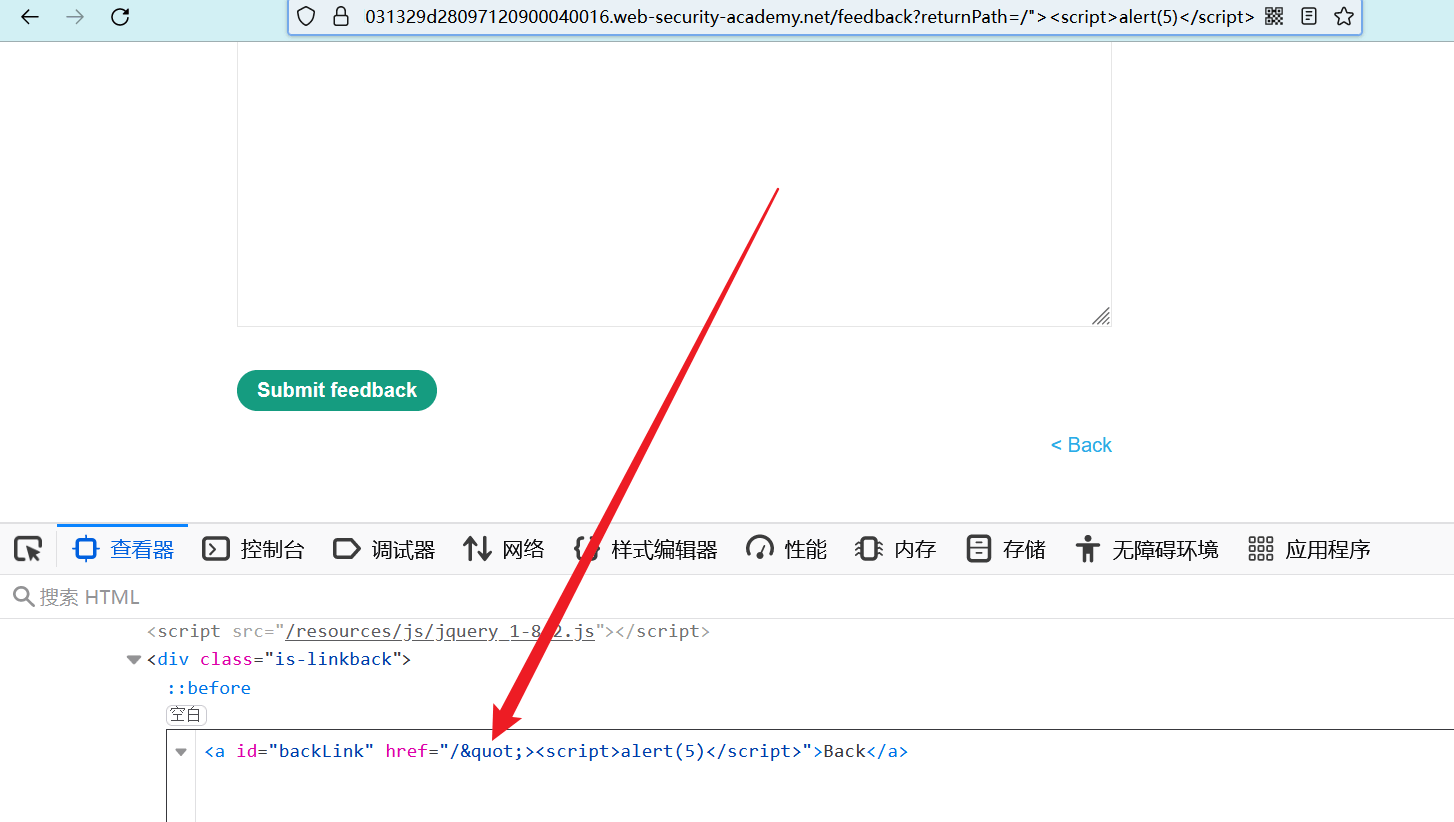1454x822 pixels.
Task: Collapse the div class is-linkback node
Action: (133, 660)
